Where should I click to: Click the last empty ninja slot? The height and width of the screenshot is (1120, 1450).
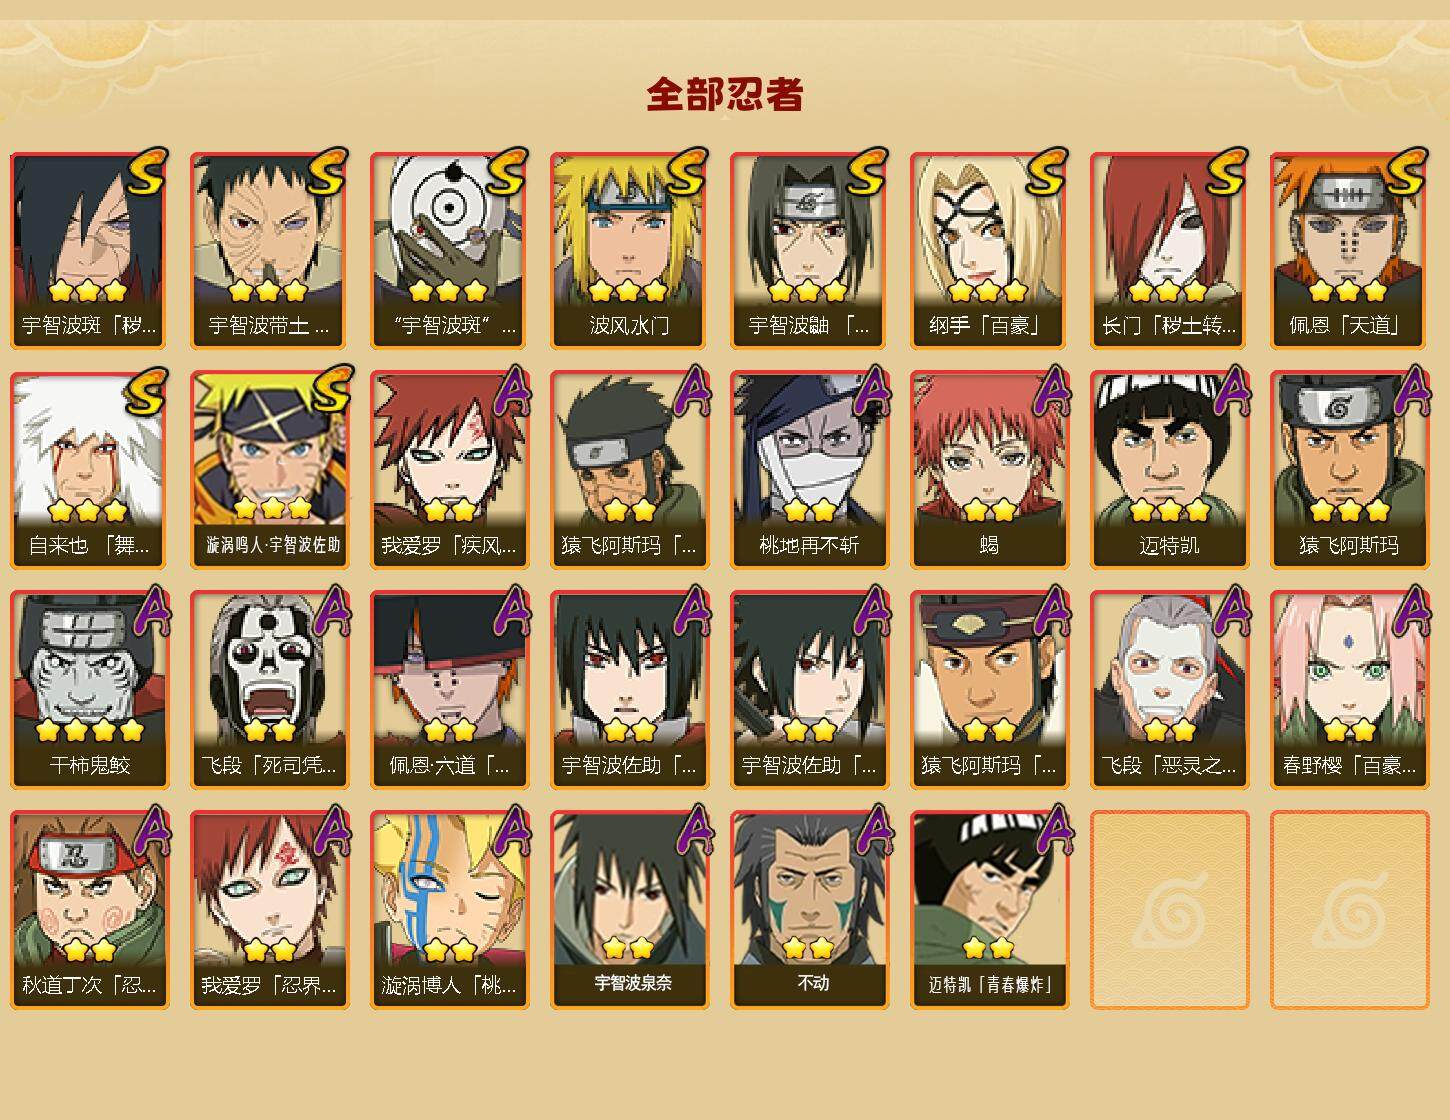(x=1349, y=910)
